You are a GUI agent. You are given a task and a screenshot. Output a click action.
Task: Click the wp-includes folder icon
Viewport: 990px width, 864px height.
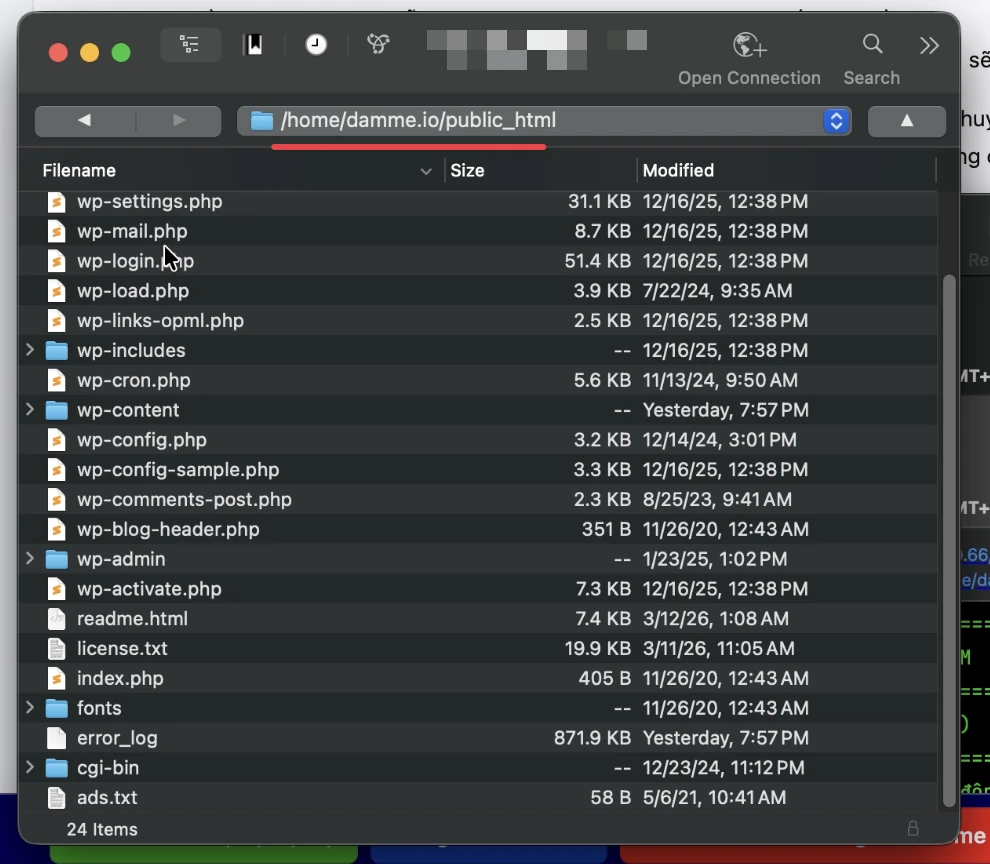(x=56, y=351)
